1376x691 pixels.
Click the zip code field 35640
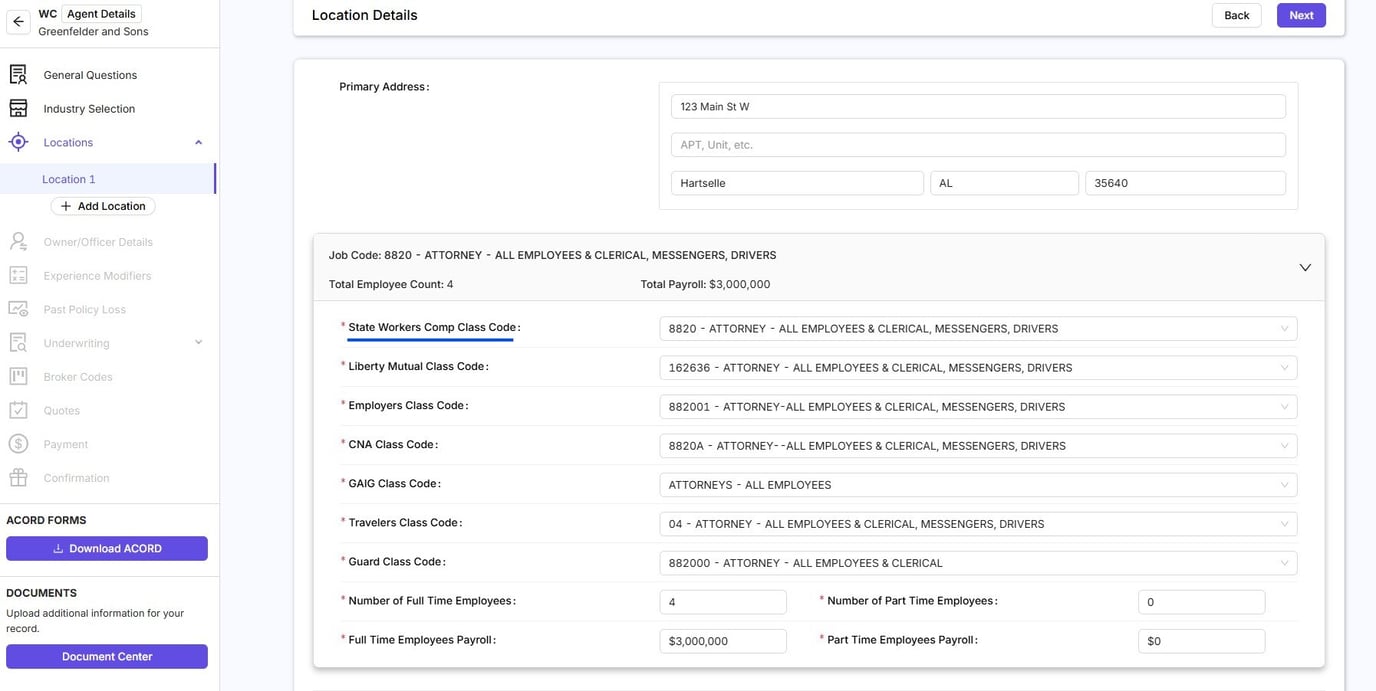pyautogui.click(x=1185, y=183)
